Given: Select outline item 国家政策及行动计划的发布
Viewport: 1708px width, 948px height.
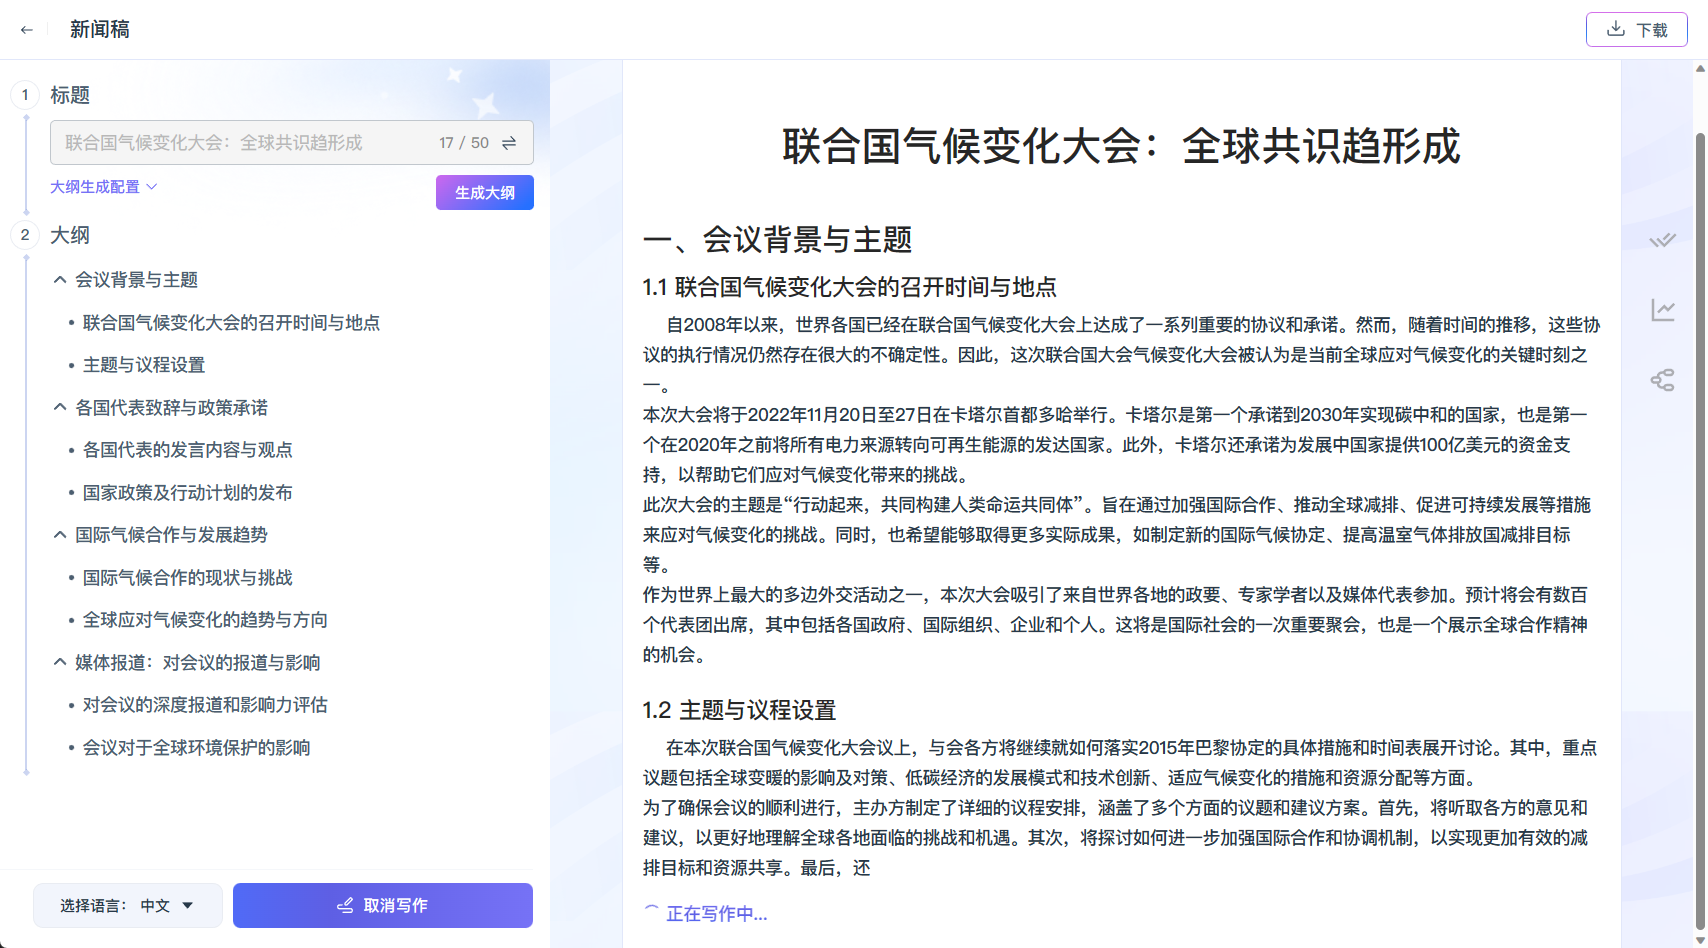Looking at the screenshot, I should click(x=188, y=492).
